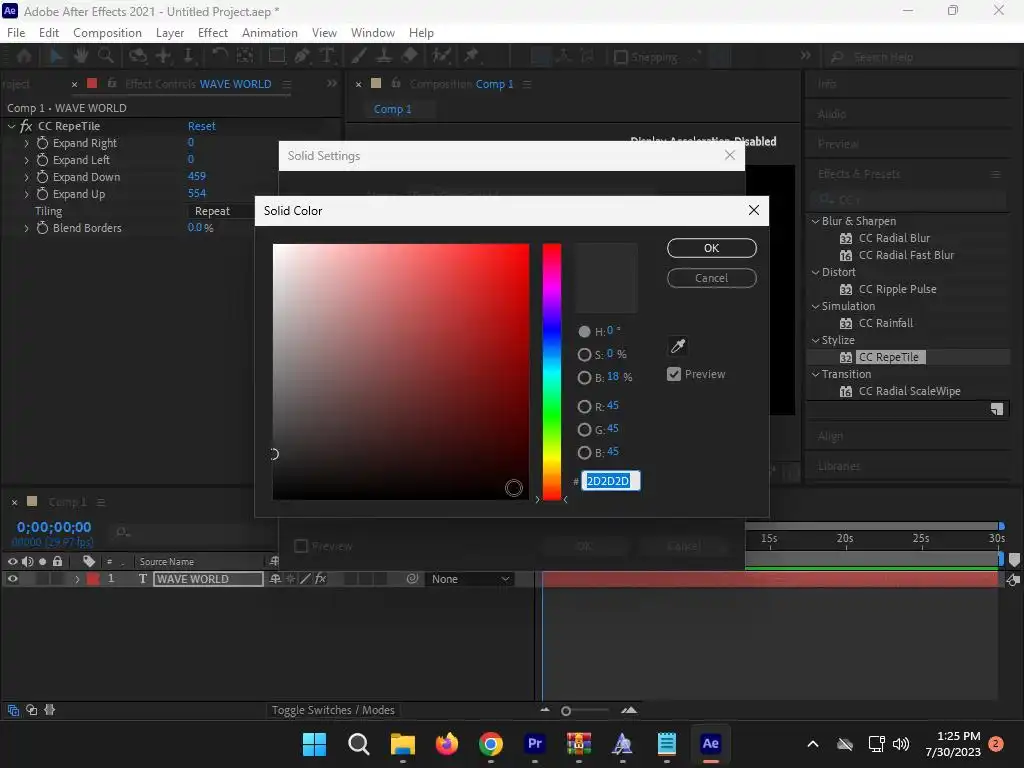The height and width of the screenshot is (768, 1024).
Task: Open the Animation menu
Action: point(270,33)
